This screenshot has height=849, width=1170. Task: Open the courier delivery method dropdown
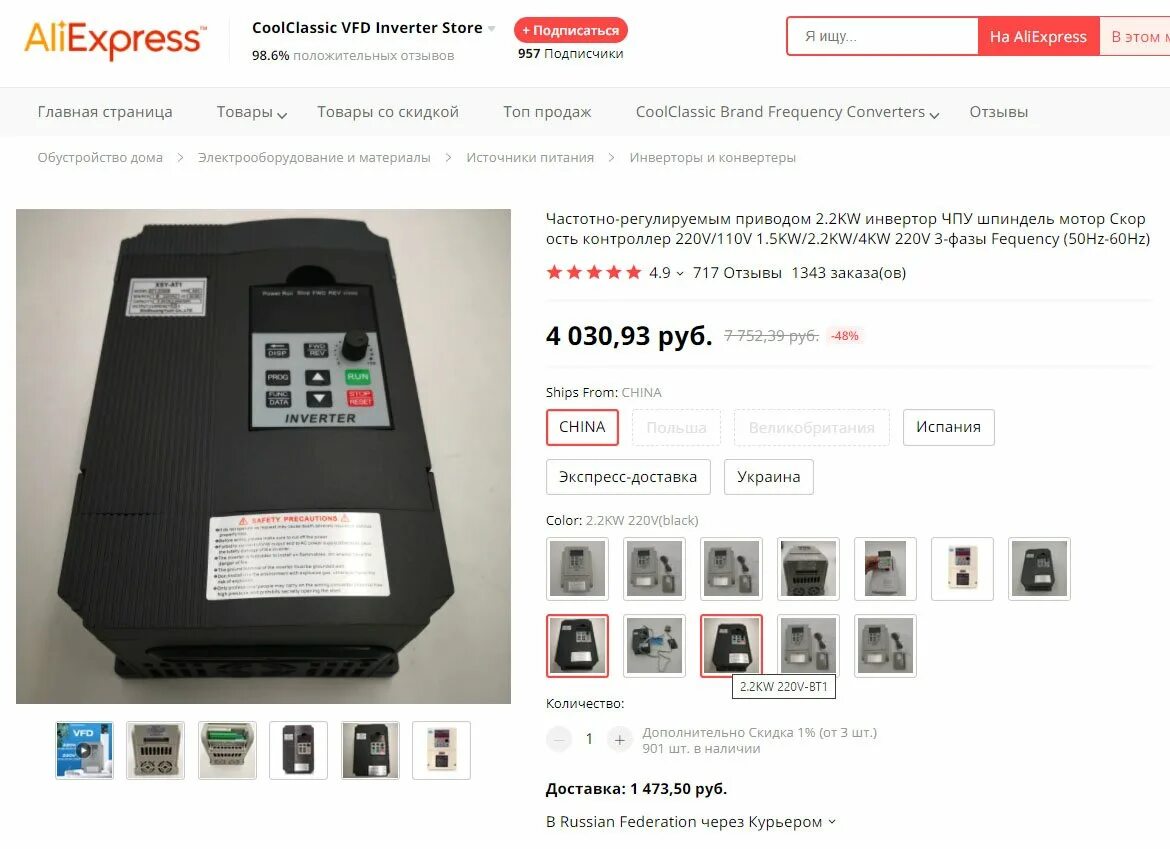(832, 821)
